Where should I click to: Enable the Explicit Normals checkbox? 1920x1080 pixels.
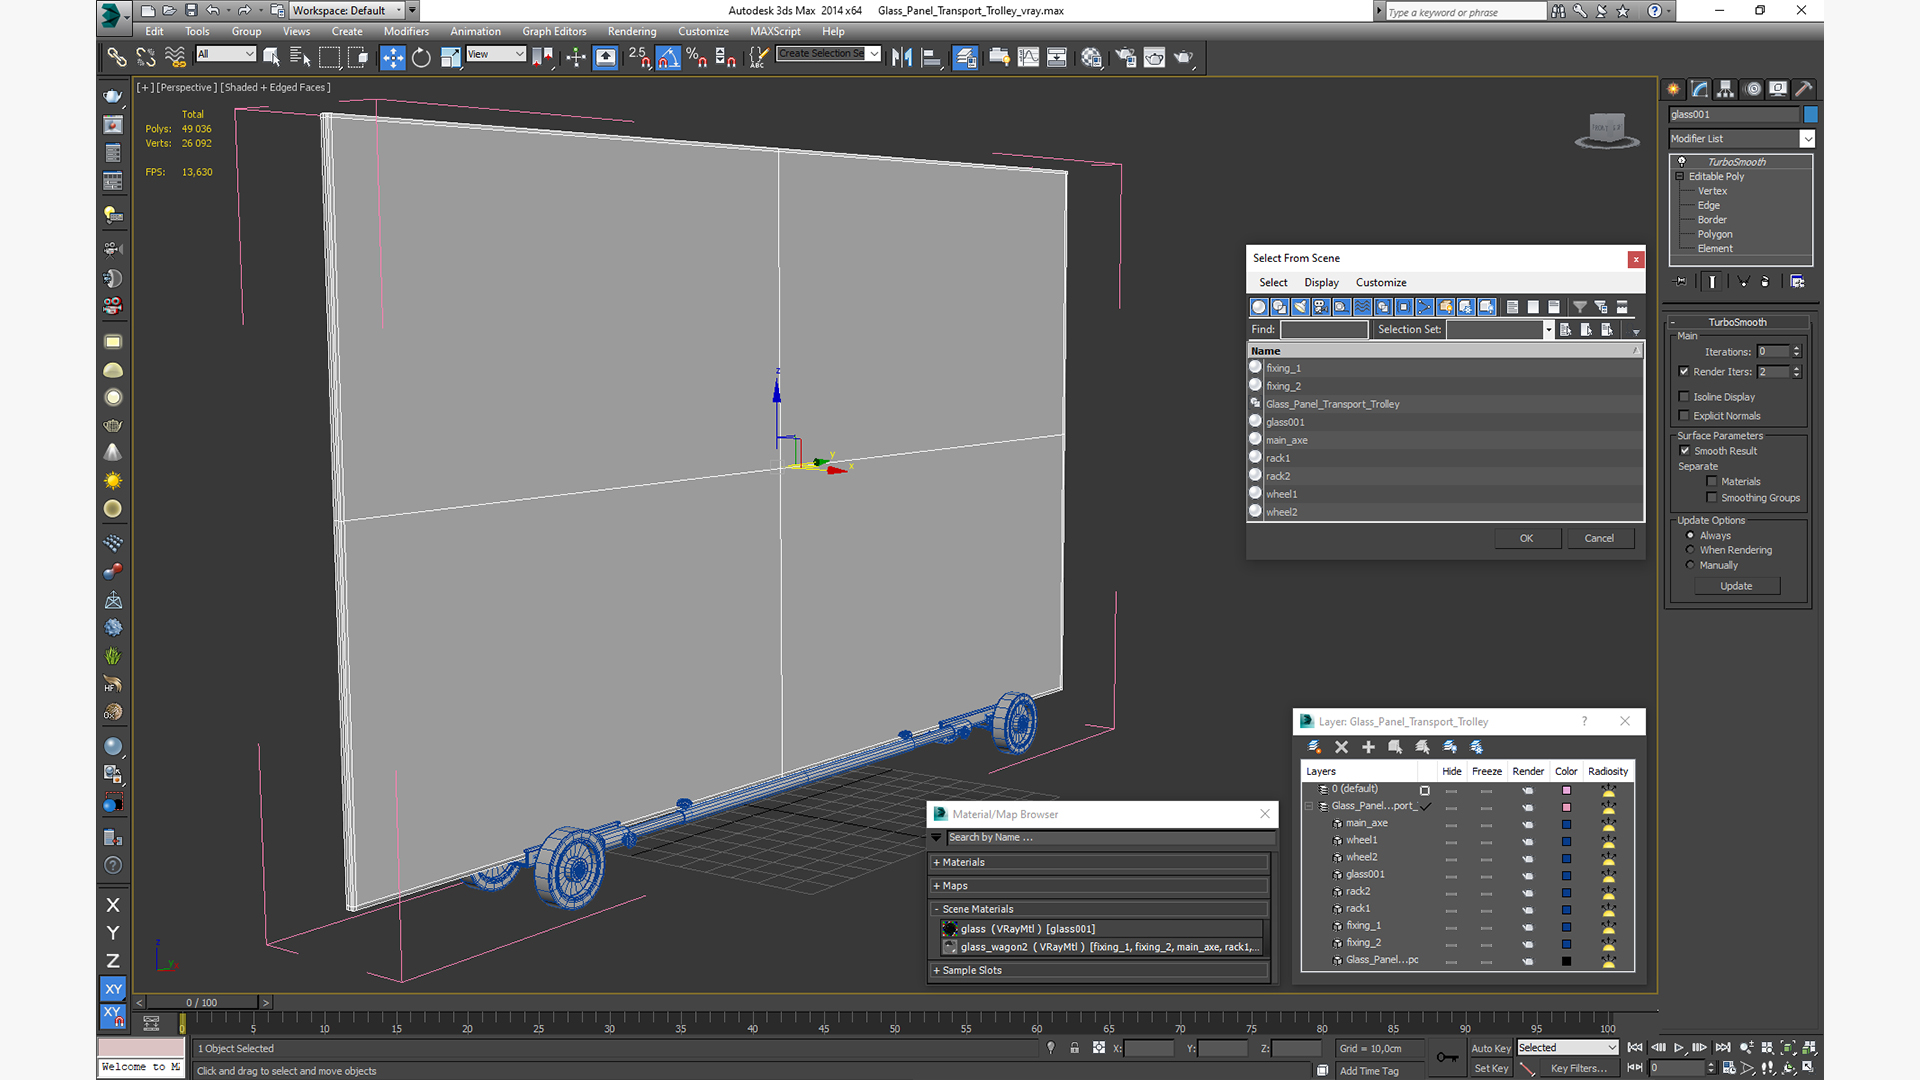point(1684,416)
